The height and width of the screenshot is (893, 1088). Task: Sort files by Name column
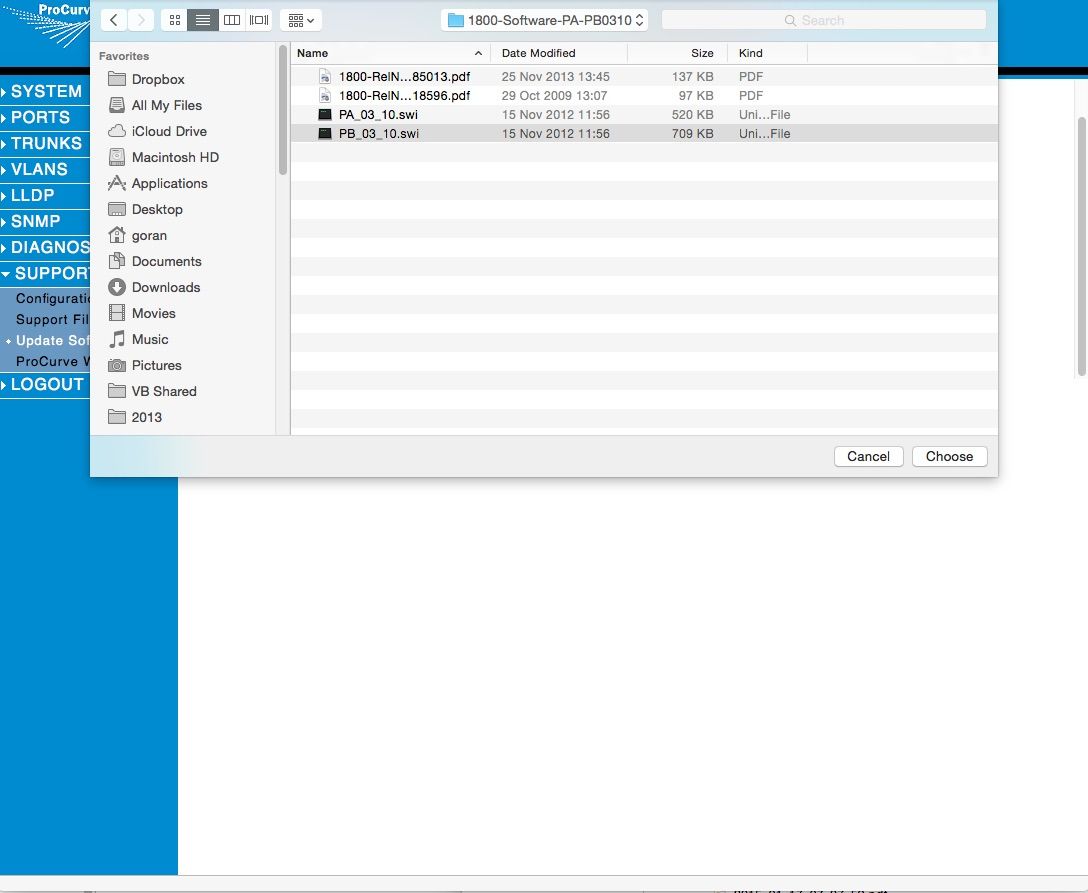coord(390,53)
